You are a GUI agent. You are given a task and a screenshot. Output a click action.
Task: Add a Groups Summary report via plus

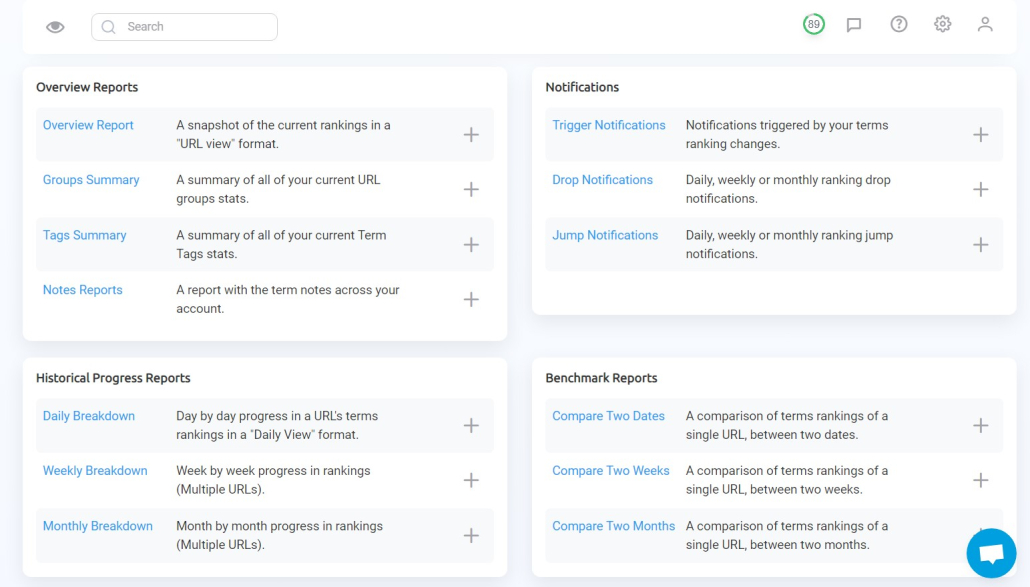click(471, 190)
